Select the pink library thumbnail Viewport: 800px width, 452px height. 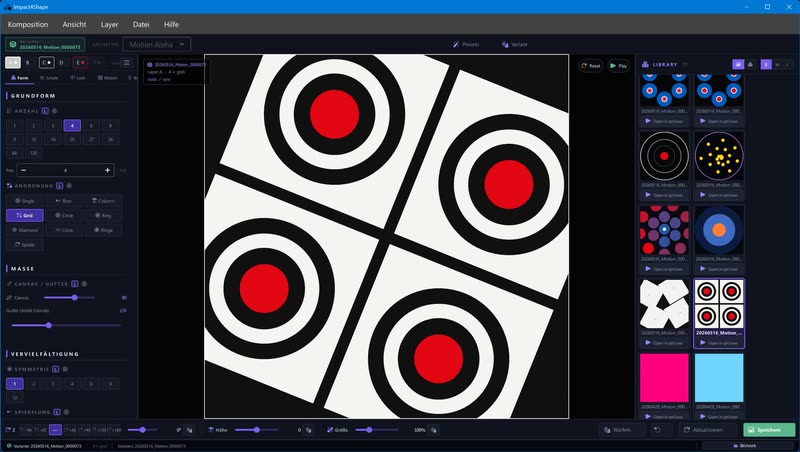click(664, 378)
